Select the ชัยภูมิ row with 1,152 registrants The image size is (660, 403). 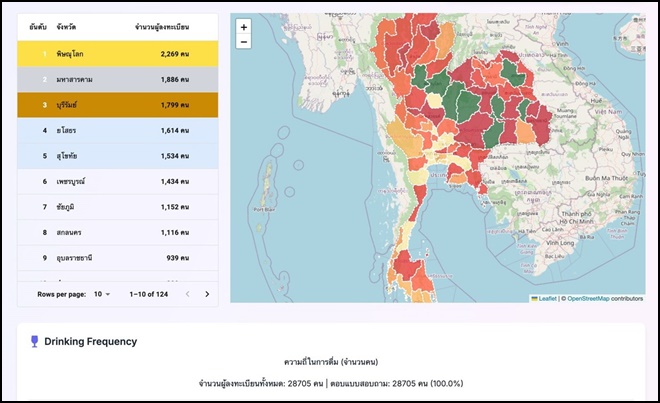[x=118, y=207]
